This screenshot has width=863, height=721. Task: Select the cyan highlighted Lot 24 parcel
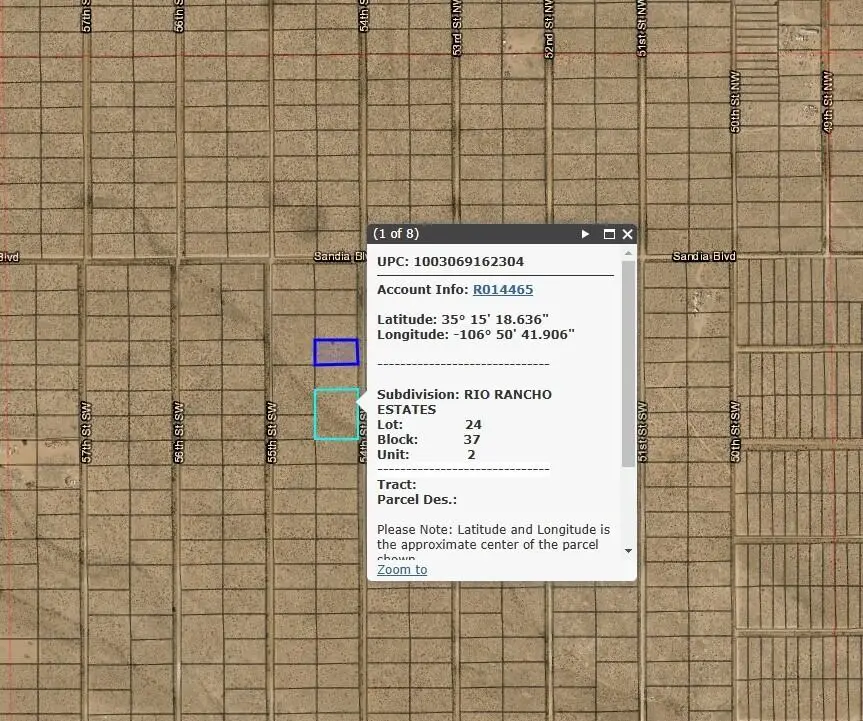pos(336,413)
